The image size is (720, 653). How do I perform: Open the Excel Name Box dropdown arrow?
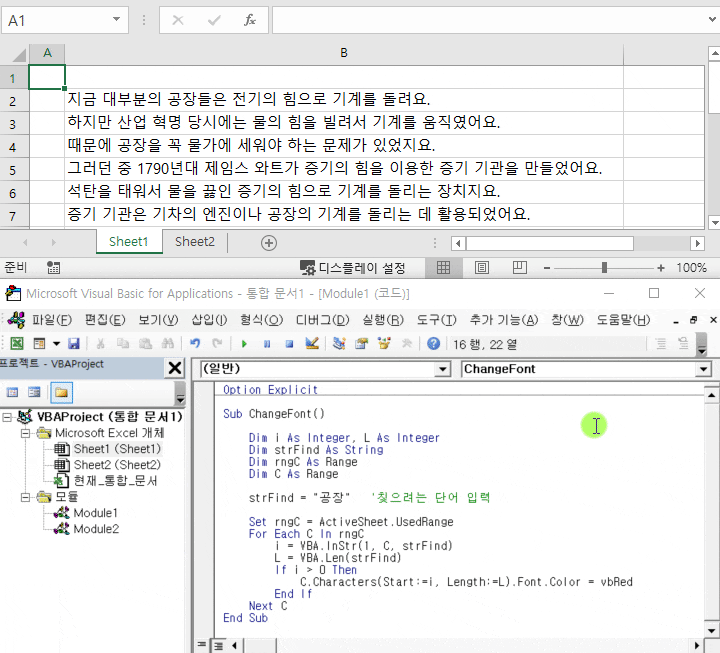[117, 19]
